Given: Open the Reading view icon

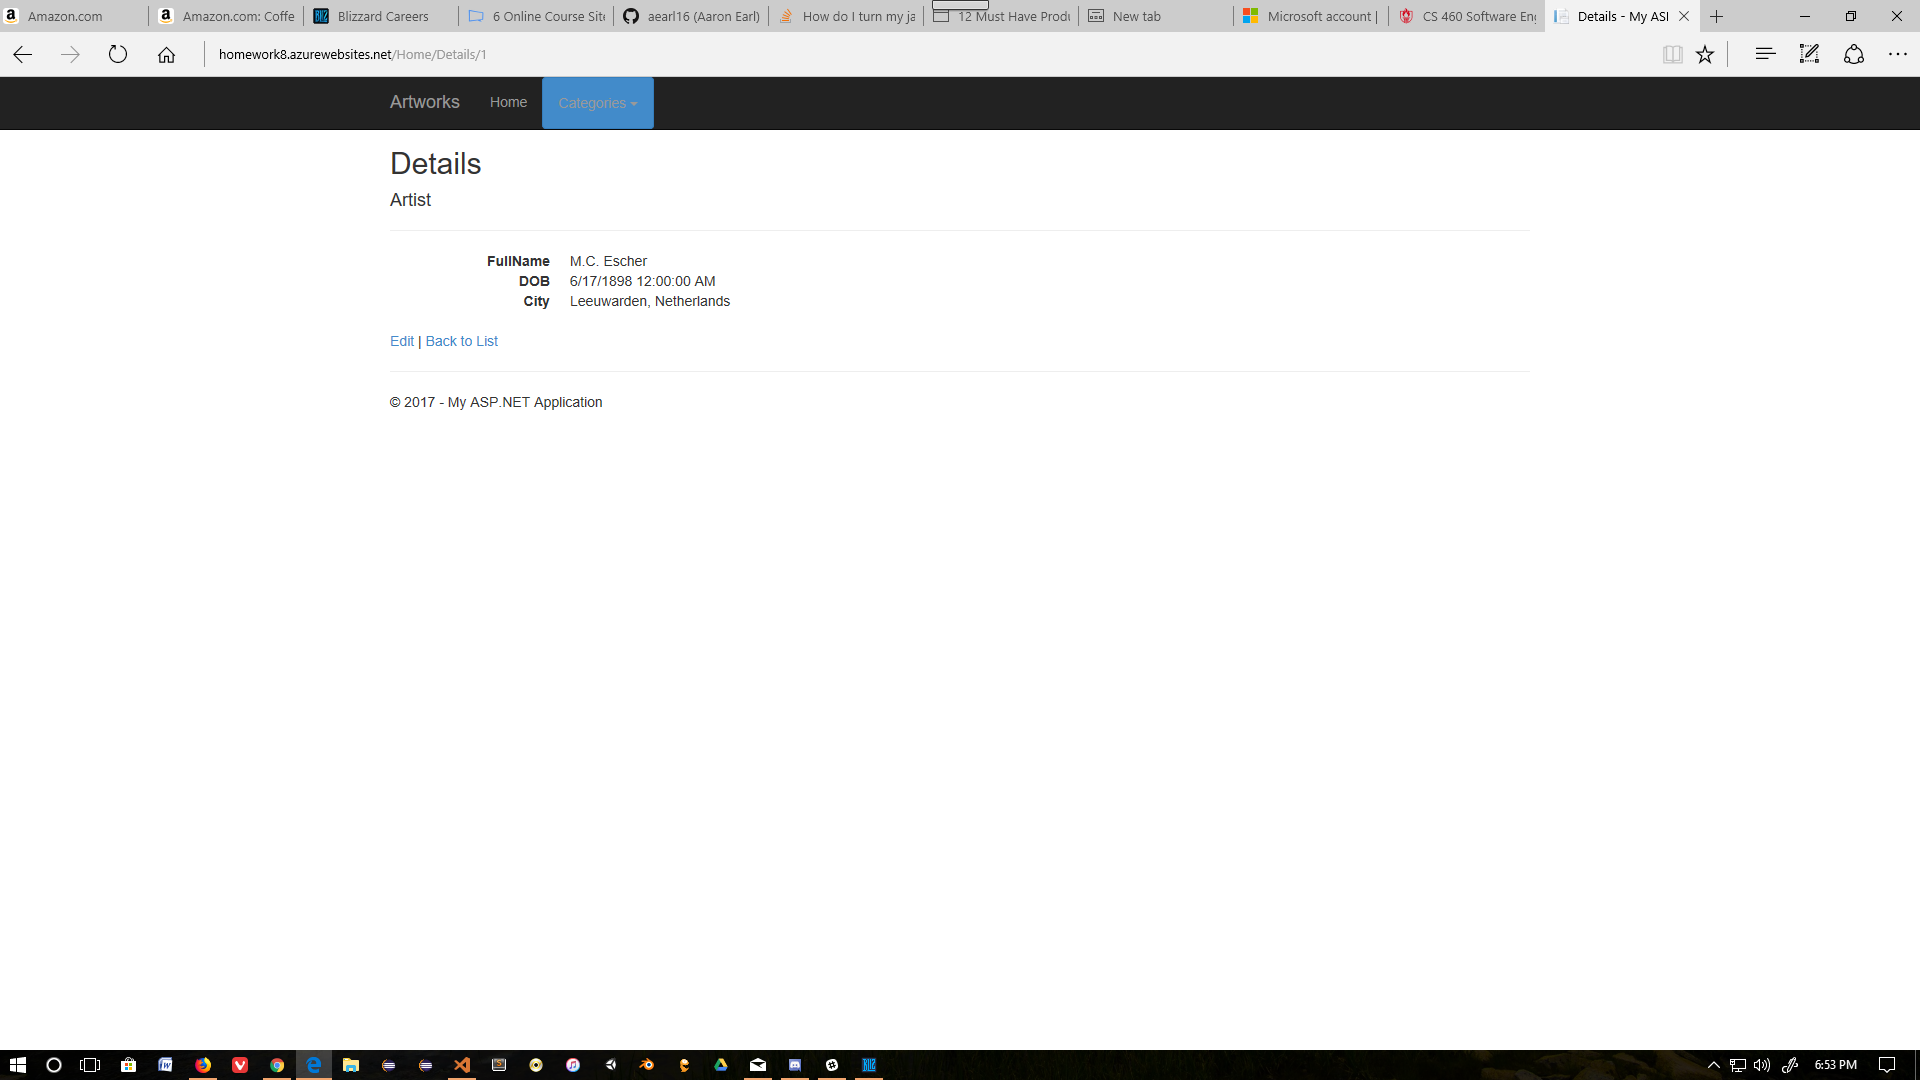Looking at the screenshot, I should click(x=1672, y=54).
